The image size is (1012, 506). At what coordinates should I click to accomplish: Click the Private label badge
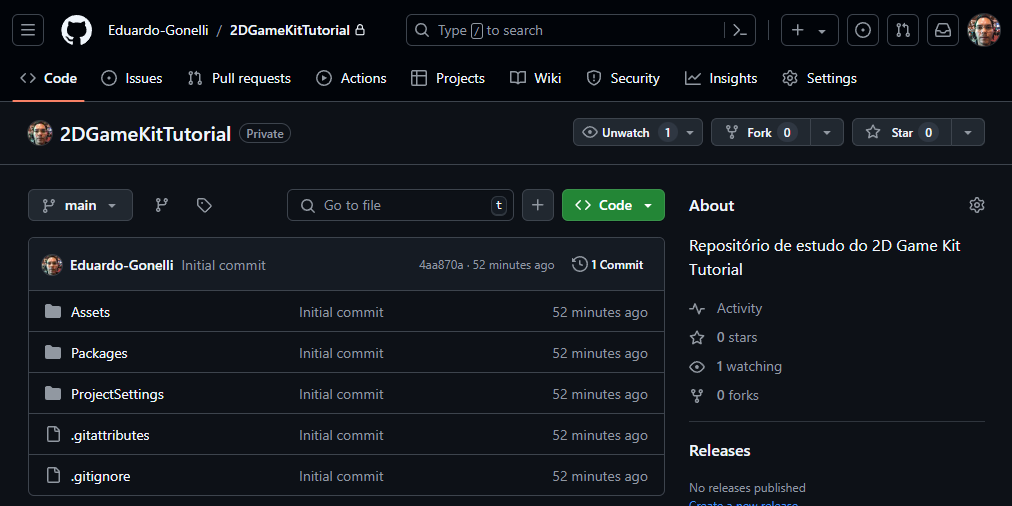tap(265, 134)
